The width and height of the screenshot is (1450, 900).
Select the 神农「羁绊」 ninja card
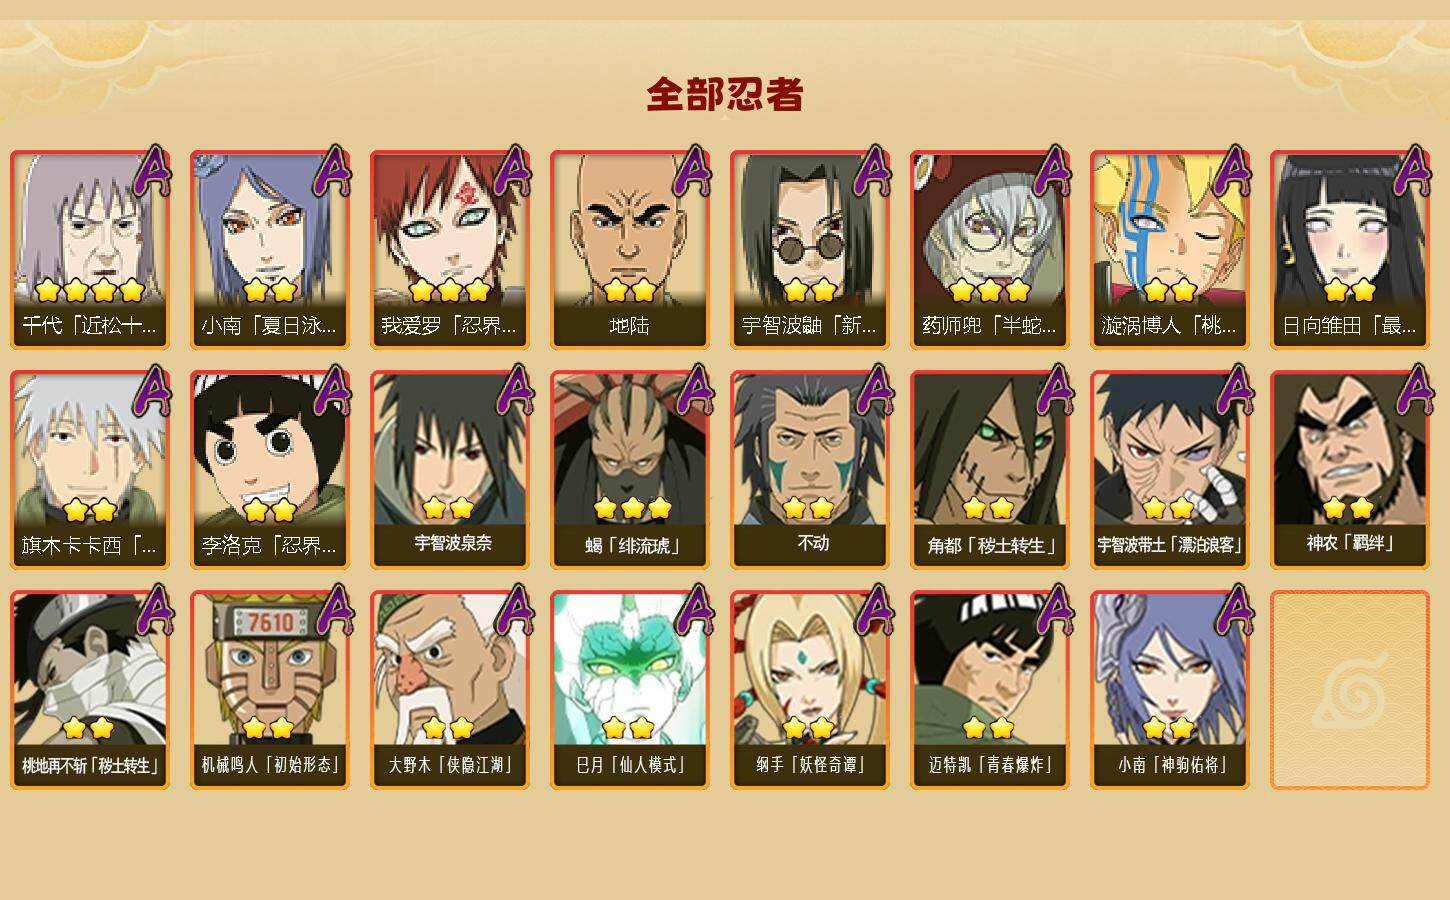click(1349, 470)
